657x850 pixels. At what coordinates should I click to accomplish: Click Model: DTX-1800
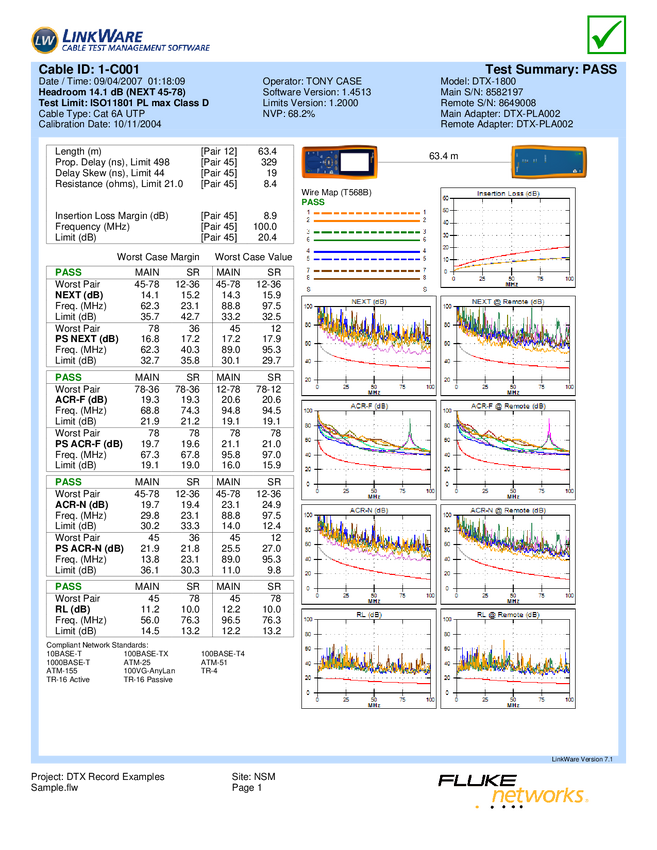point(478,81)
